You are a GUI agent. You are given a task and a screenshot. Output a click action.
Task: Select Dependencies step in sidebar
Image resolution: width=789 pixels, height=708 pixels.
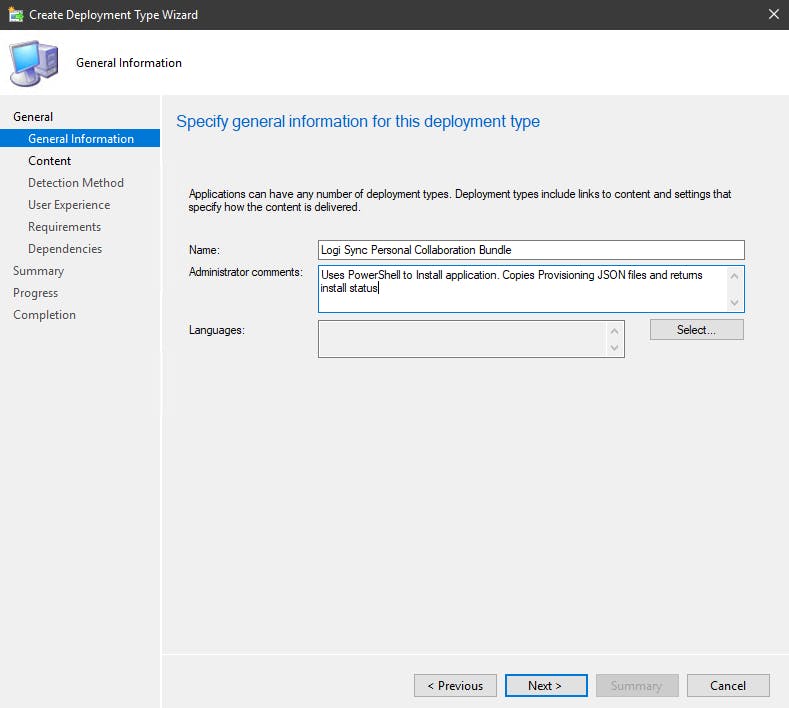click(x=65, y=249)
